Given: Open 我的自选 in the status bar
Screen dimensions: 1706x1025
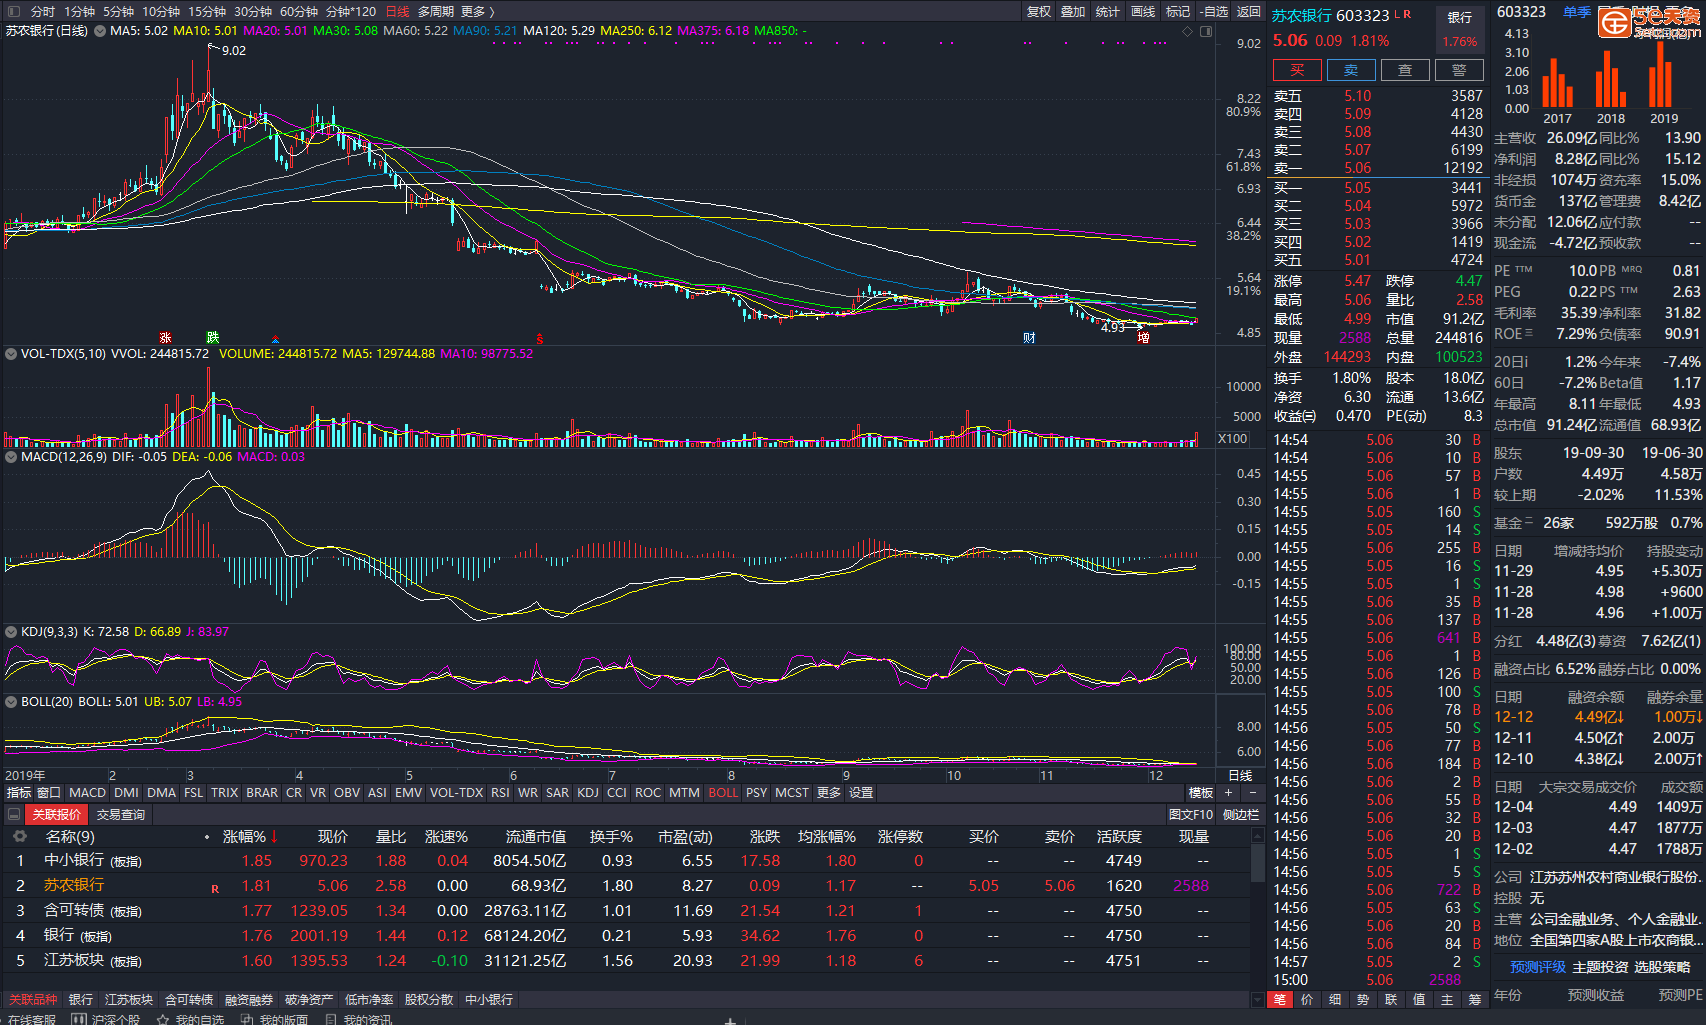Looking at the screenshot, I should [x=191, y=1019].
